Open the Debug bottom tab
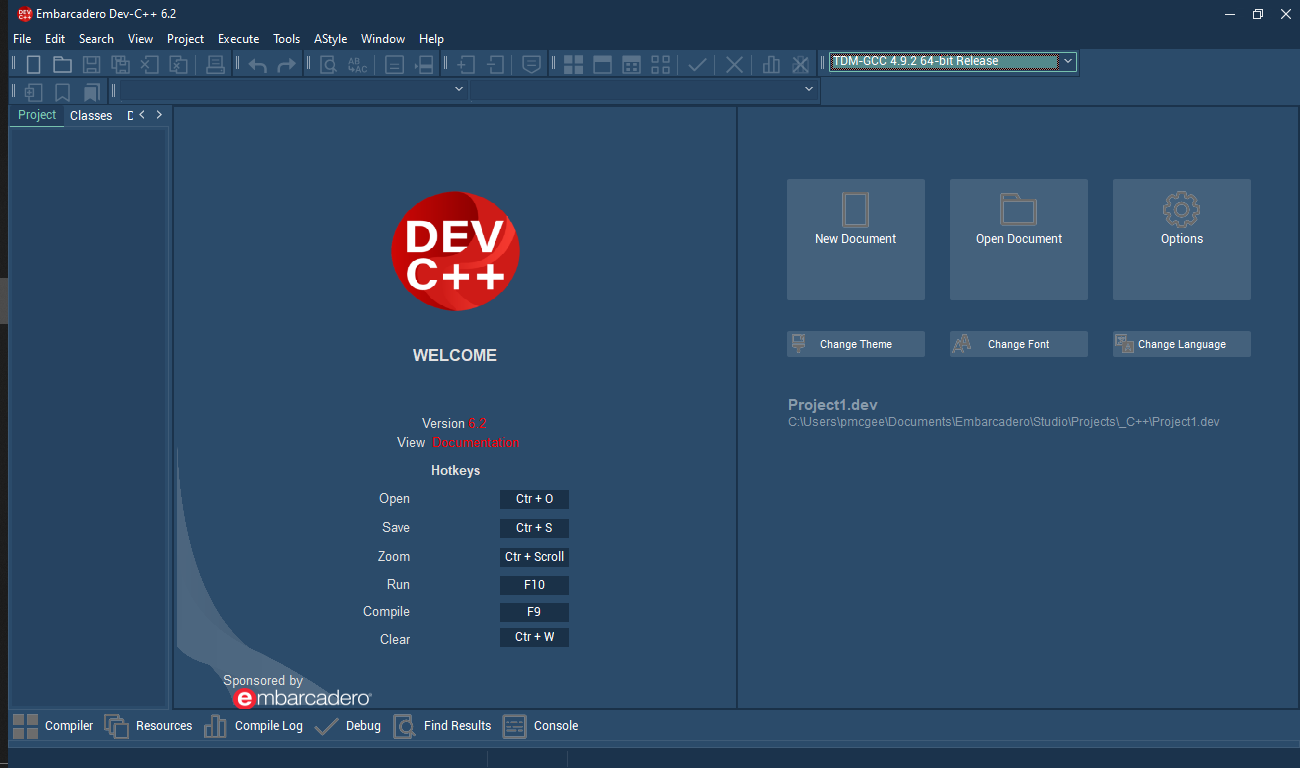This screenshot has width=1300, height=771. [x=347, y=726]
